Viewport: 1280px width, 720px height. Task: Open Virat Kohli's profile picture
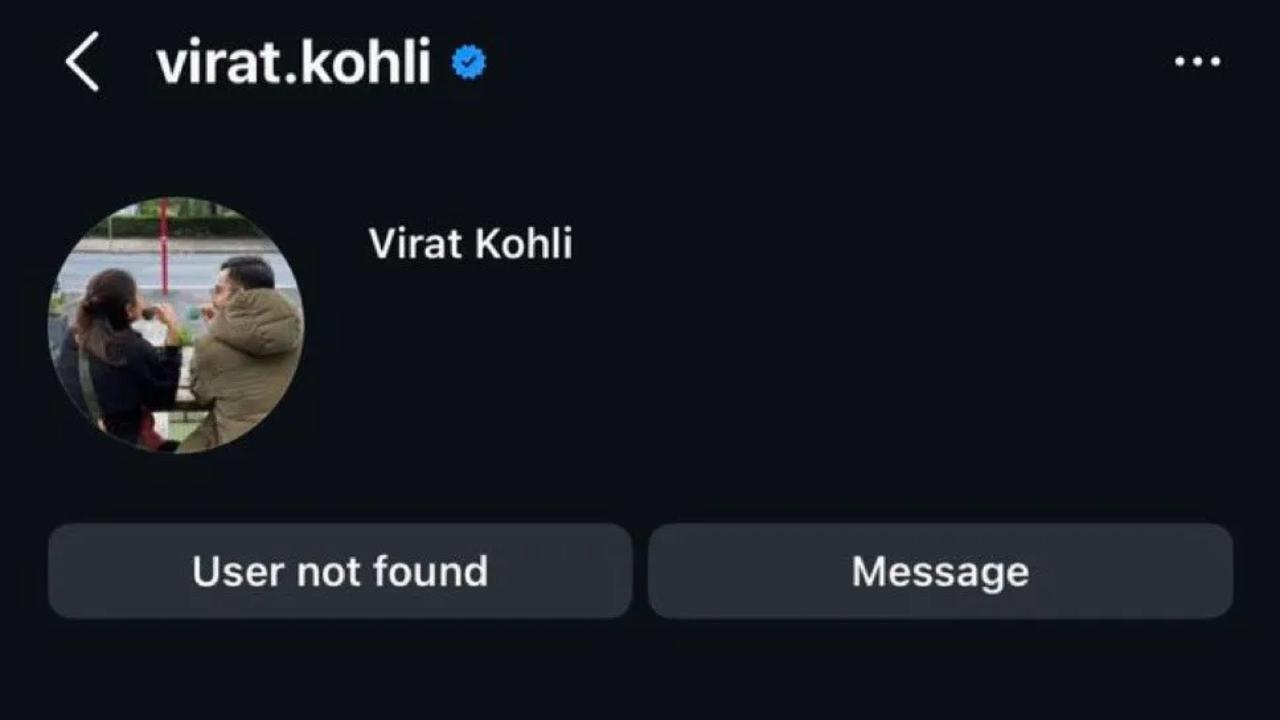pyautogui.click(x=176, y=325)
